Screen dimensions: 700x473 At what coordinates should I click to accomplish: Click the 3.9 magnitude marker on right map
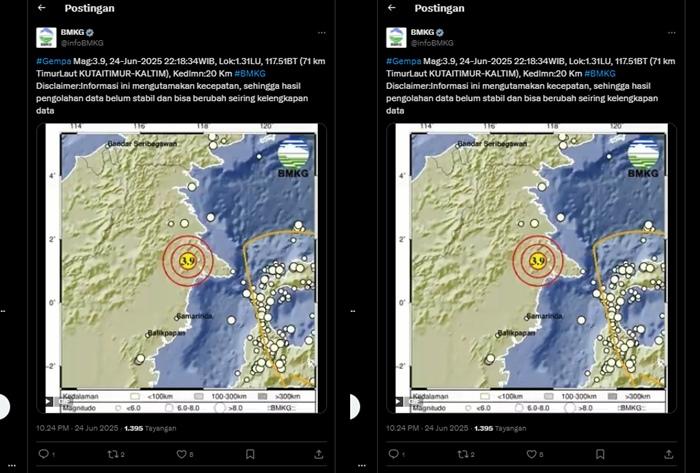(x=538, y=260)
